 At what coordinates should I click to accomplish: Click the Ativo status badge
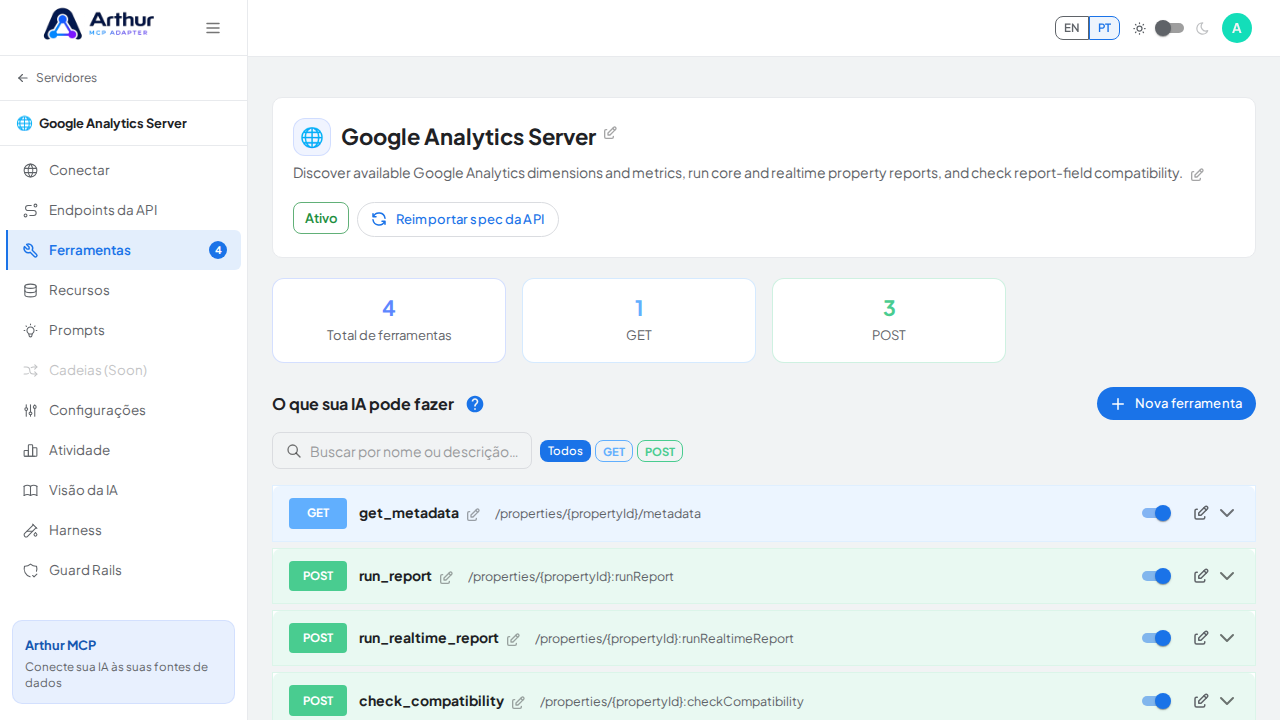click(321, 218)
